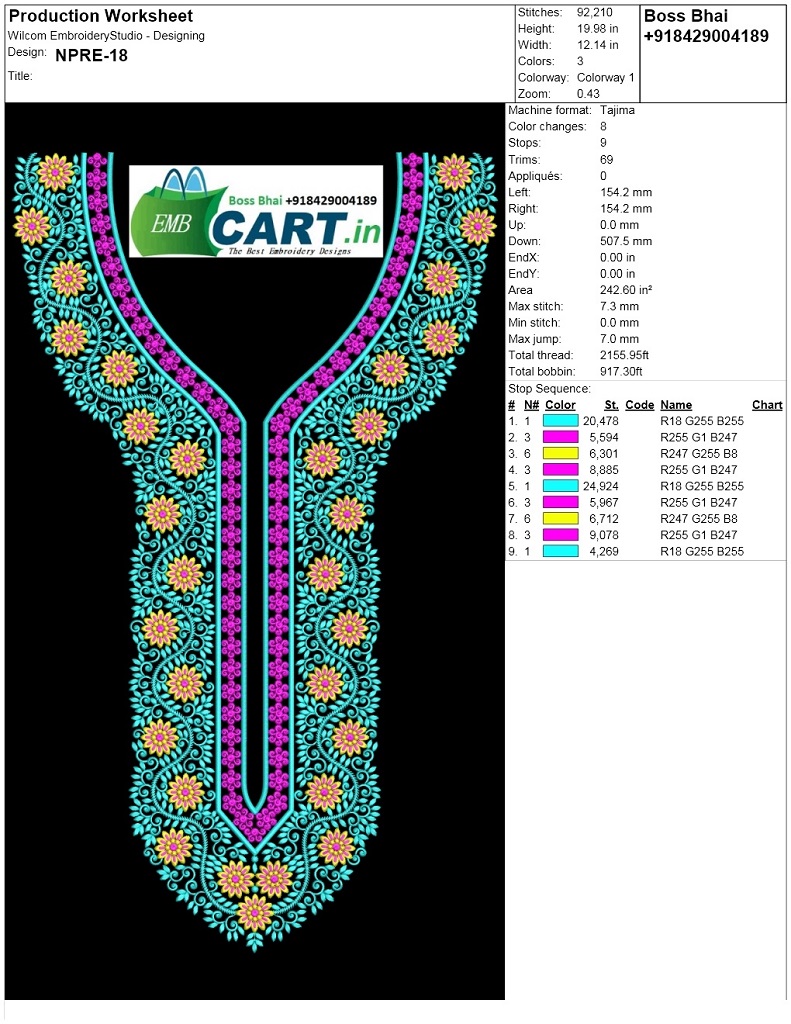
Task: Click the 'Color' column header
Action: tap(560, 406)
